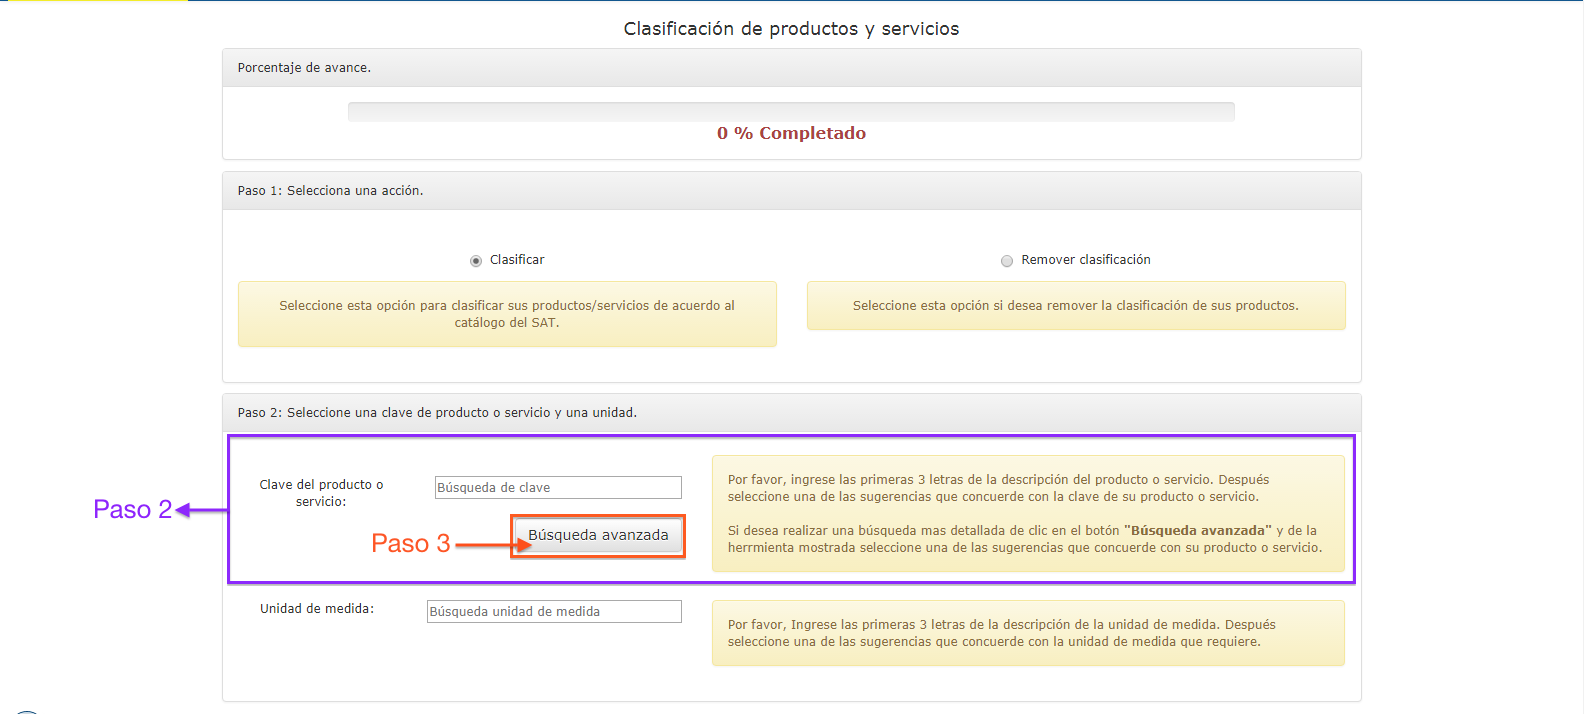This screenshot has width=1584, height=714.
Task: Choose the Remover clasificación radio option
Action: point(1007,261)
